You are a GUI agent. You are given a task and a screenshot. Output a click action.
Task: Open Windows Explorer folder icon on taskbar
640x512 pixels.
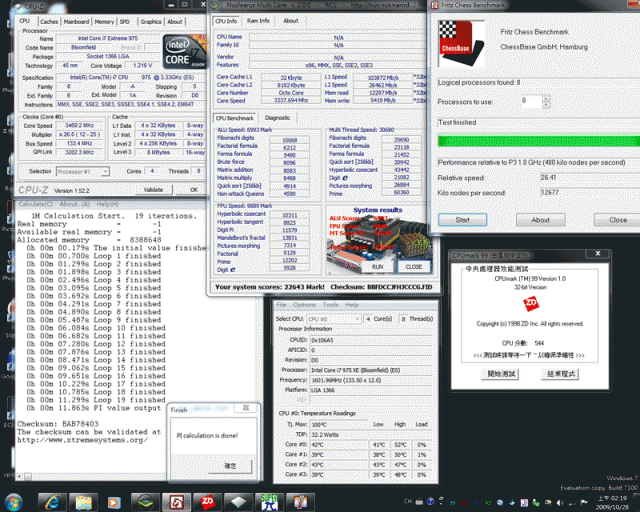82,500
